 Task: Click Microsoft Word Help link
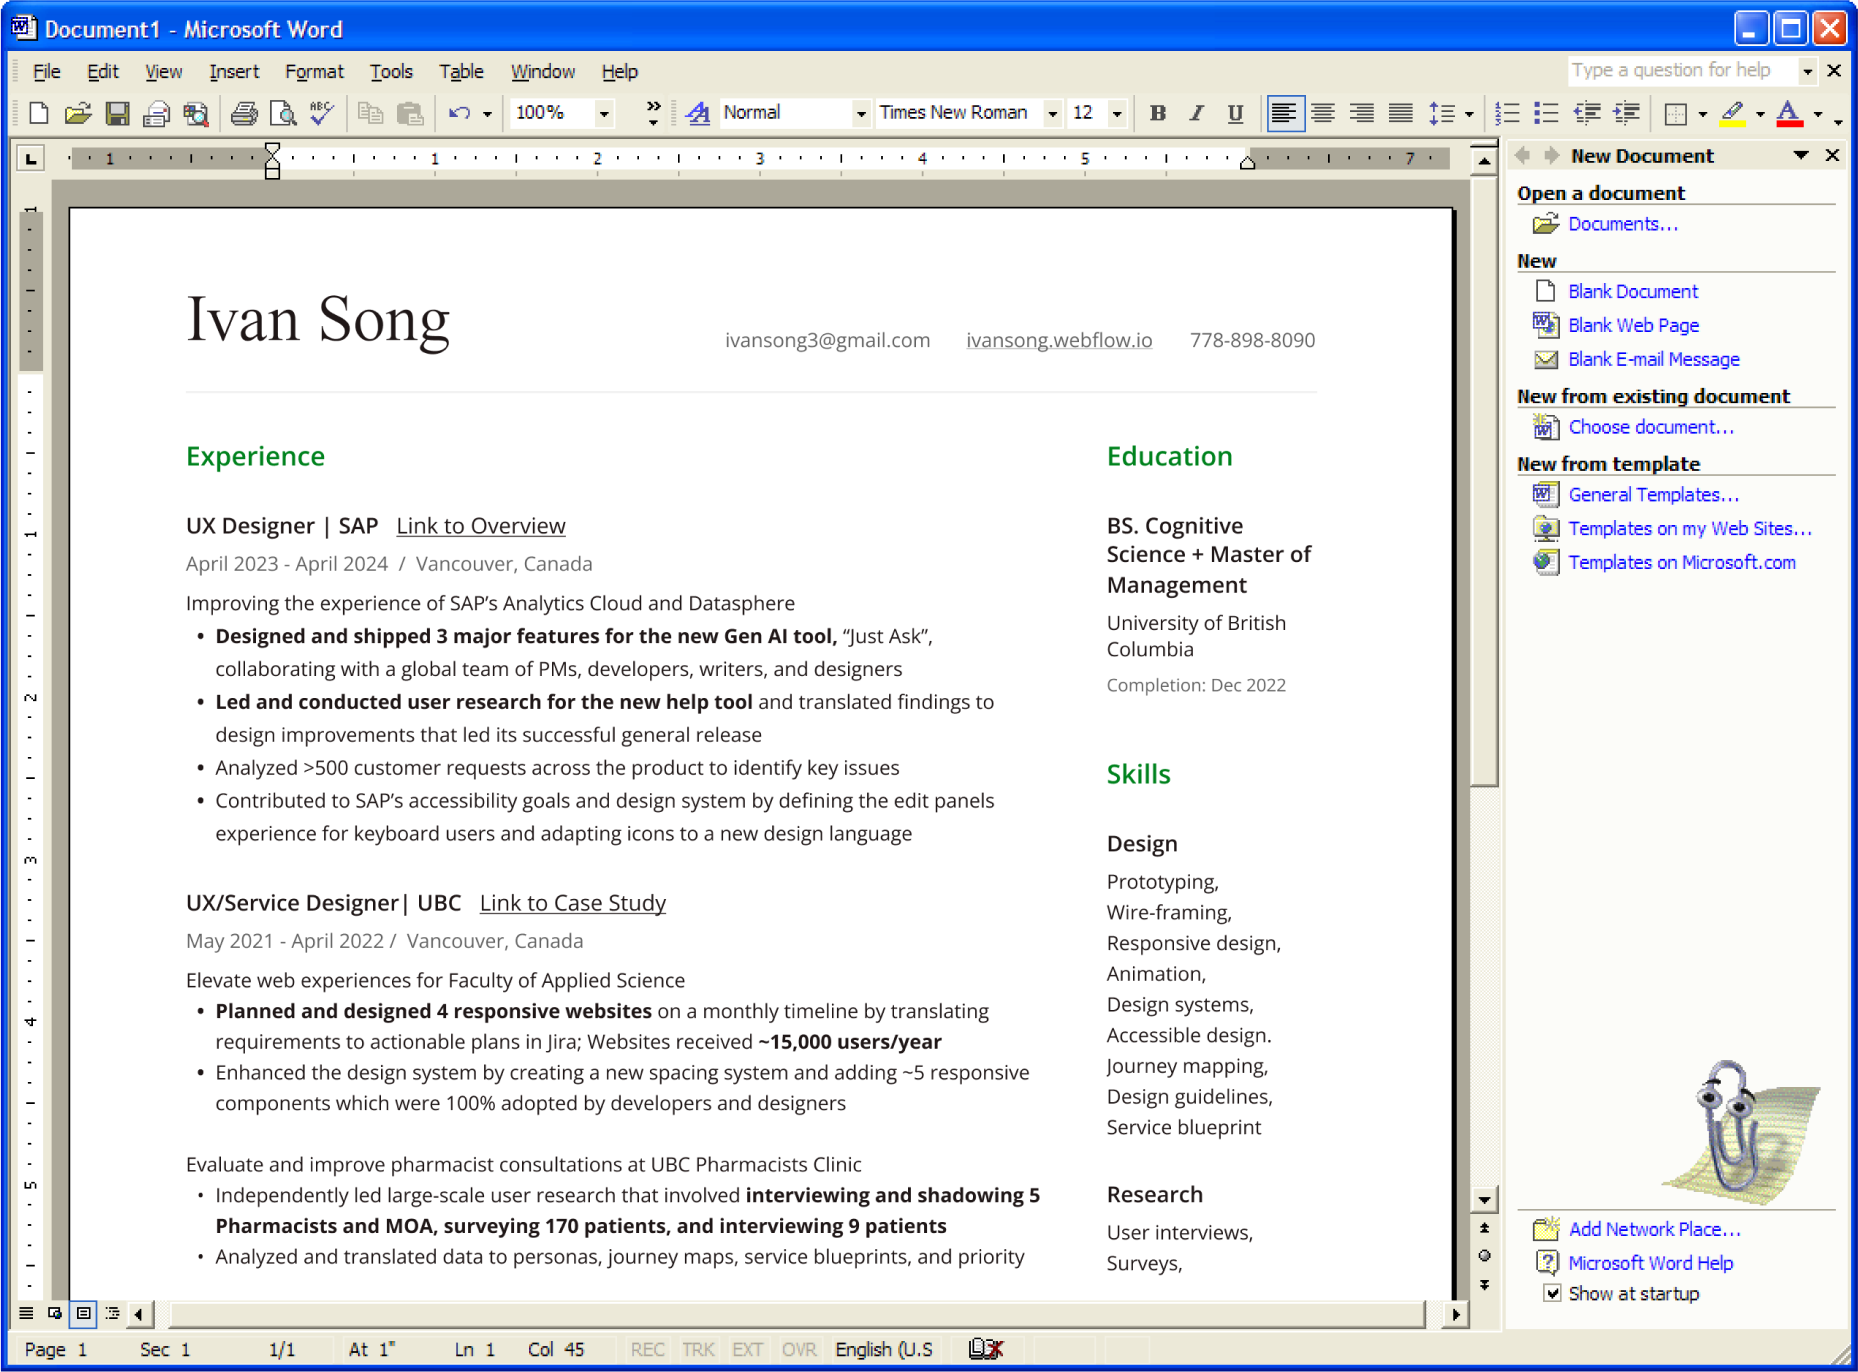click(1650, 1262)
